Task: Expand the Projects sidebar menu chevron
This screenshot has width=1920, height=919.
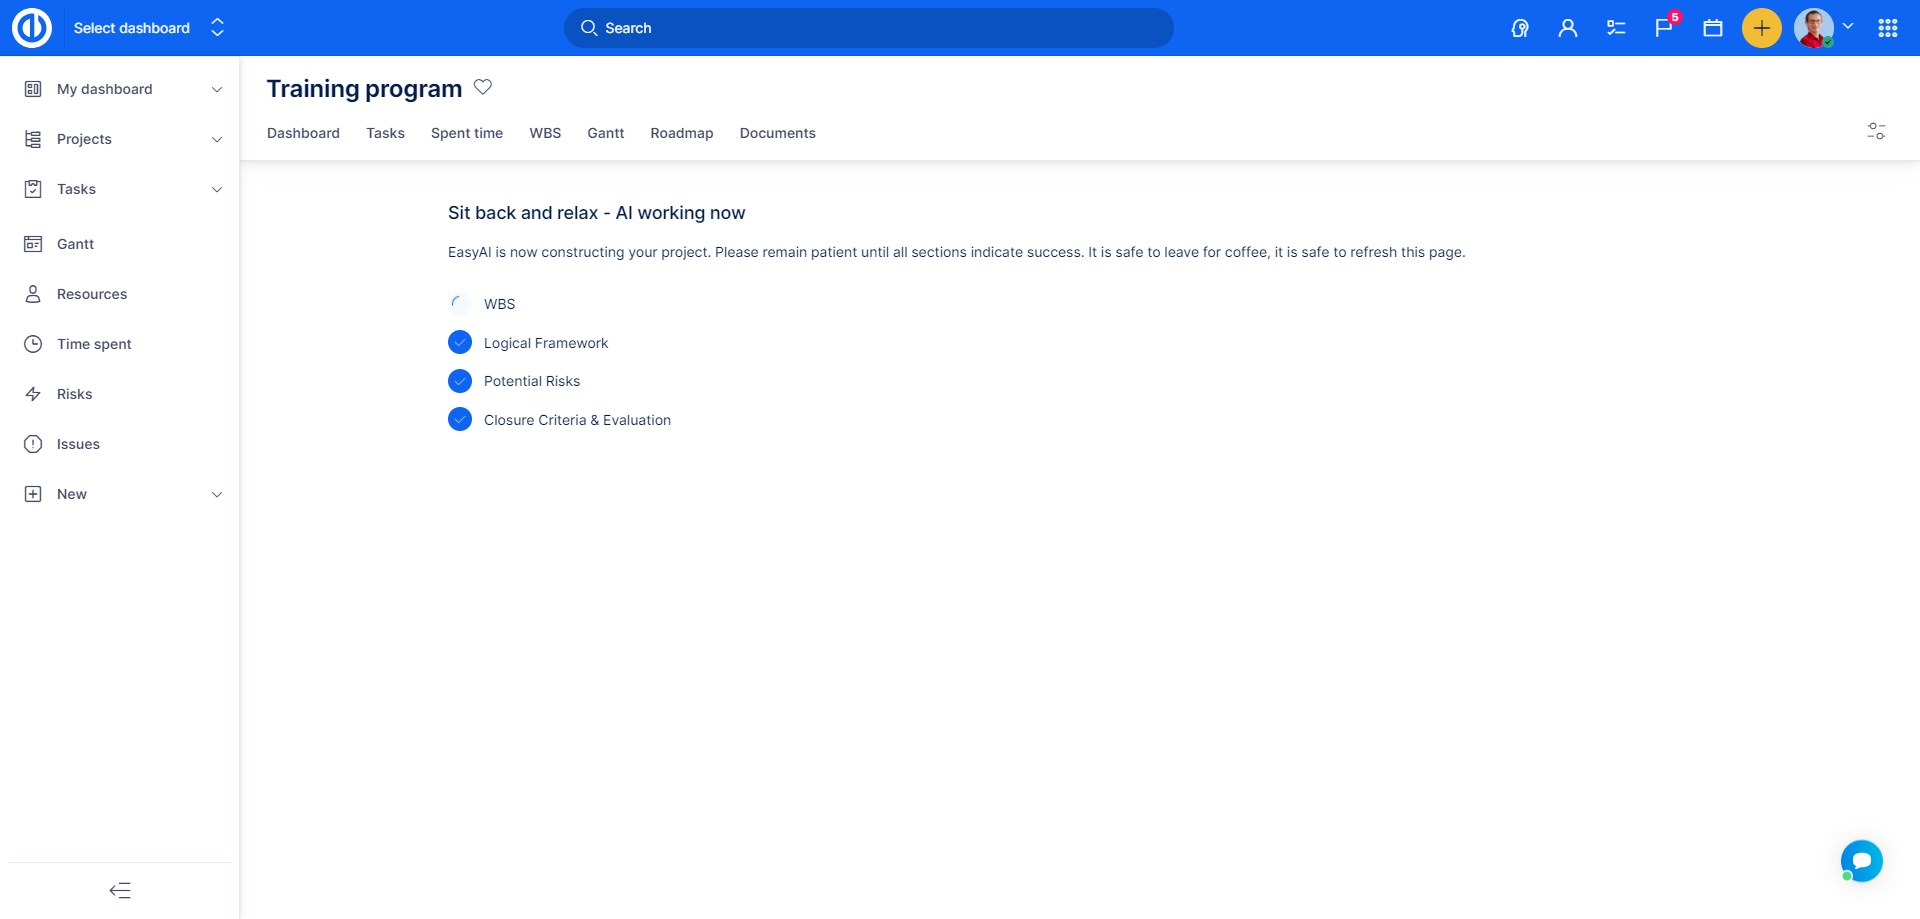Action: [217, 139]
